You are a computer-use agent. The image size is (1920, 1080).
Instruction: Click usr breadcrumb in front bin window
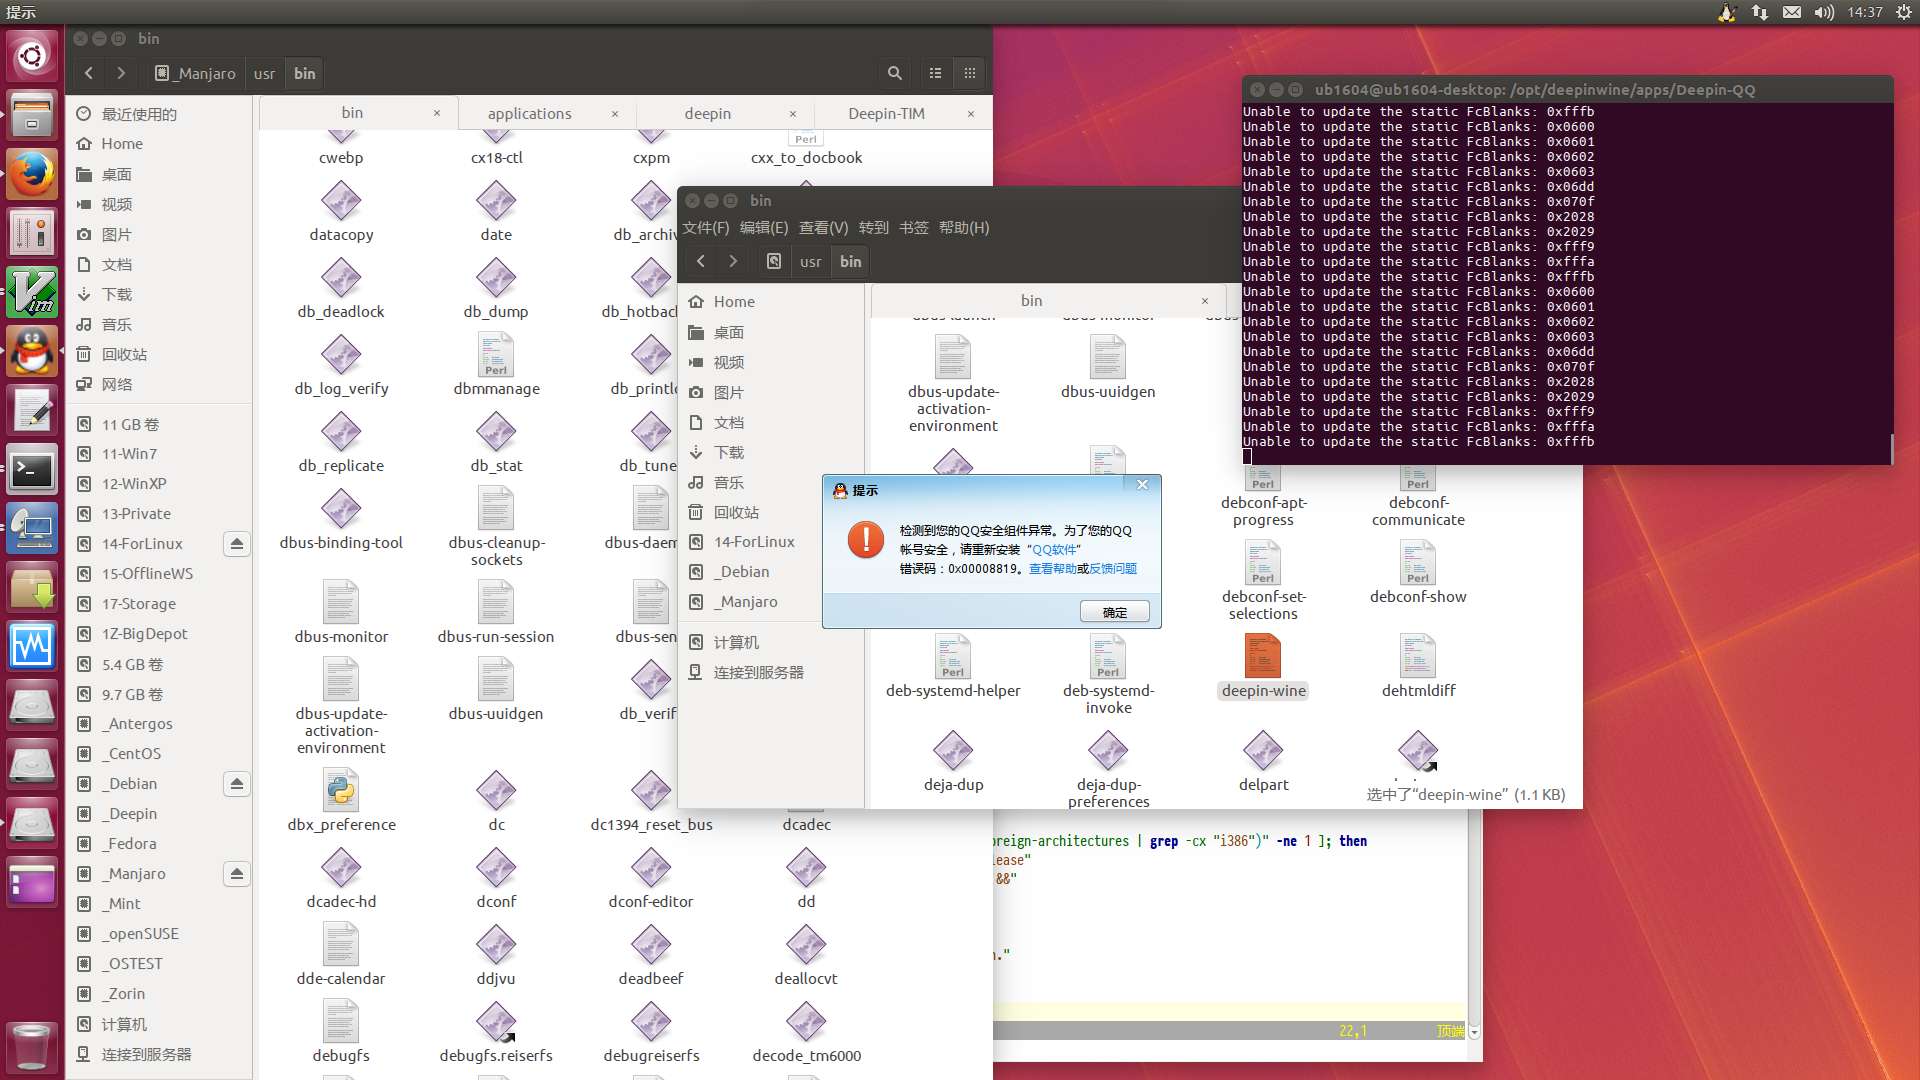[810, 261]
